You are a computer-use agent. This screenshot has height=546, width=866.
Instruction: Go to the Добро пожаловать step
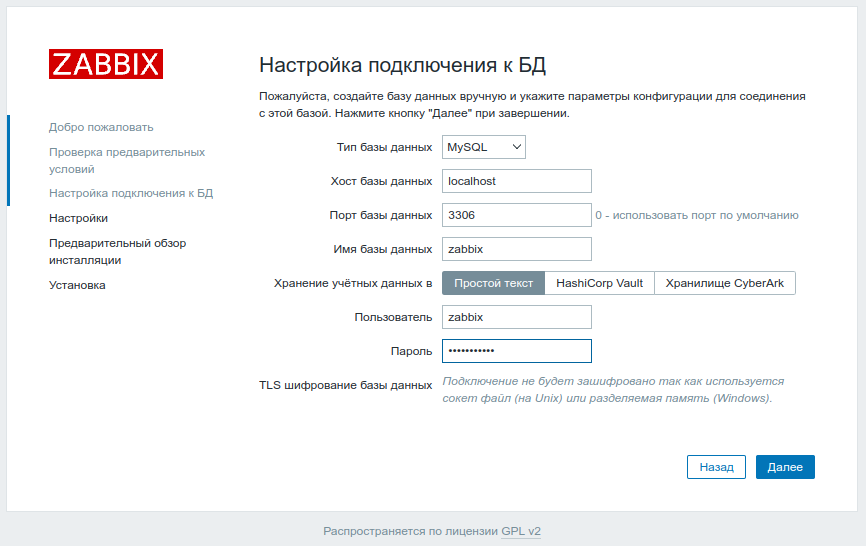(101, 127)
